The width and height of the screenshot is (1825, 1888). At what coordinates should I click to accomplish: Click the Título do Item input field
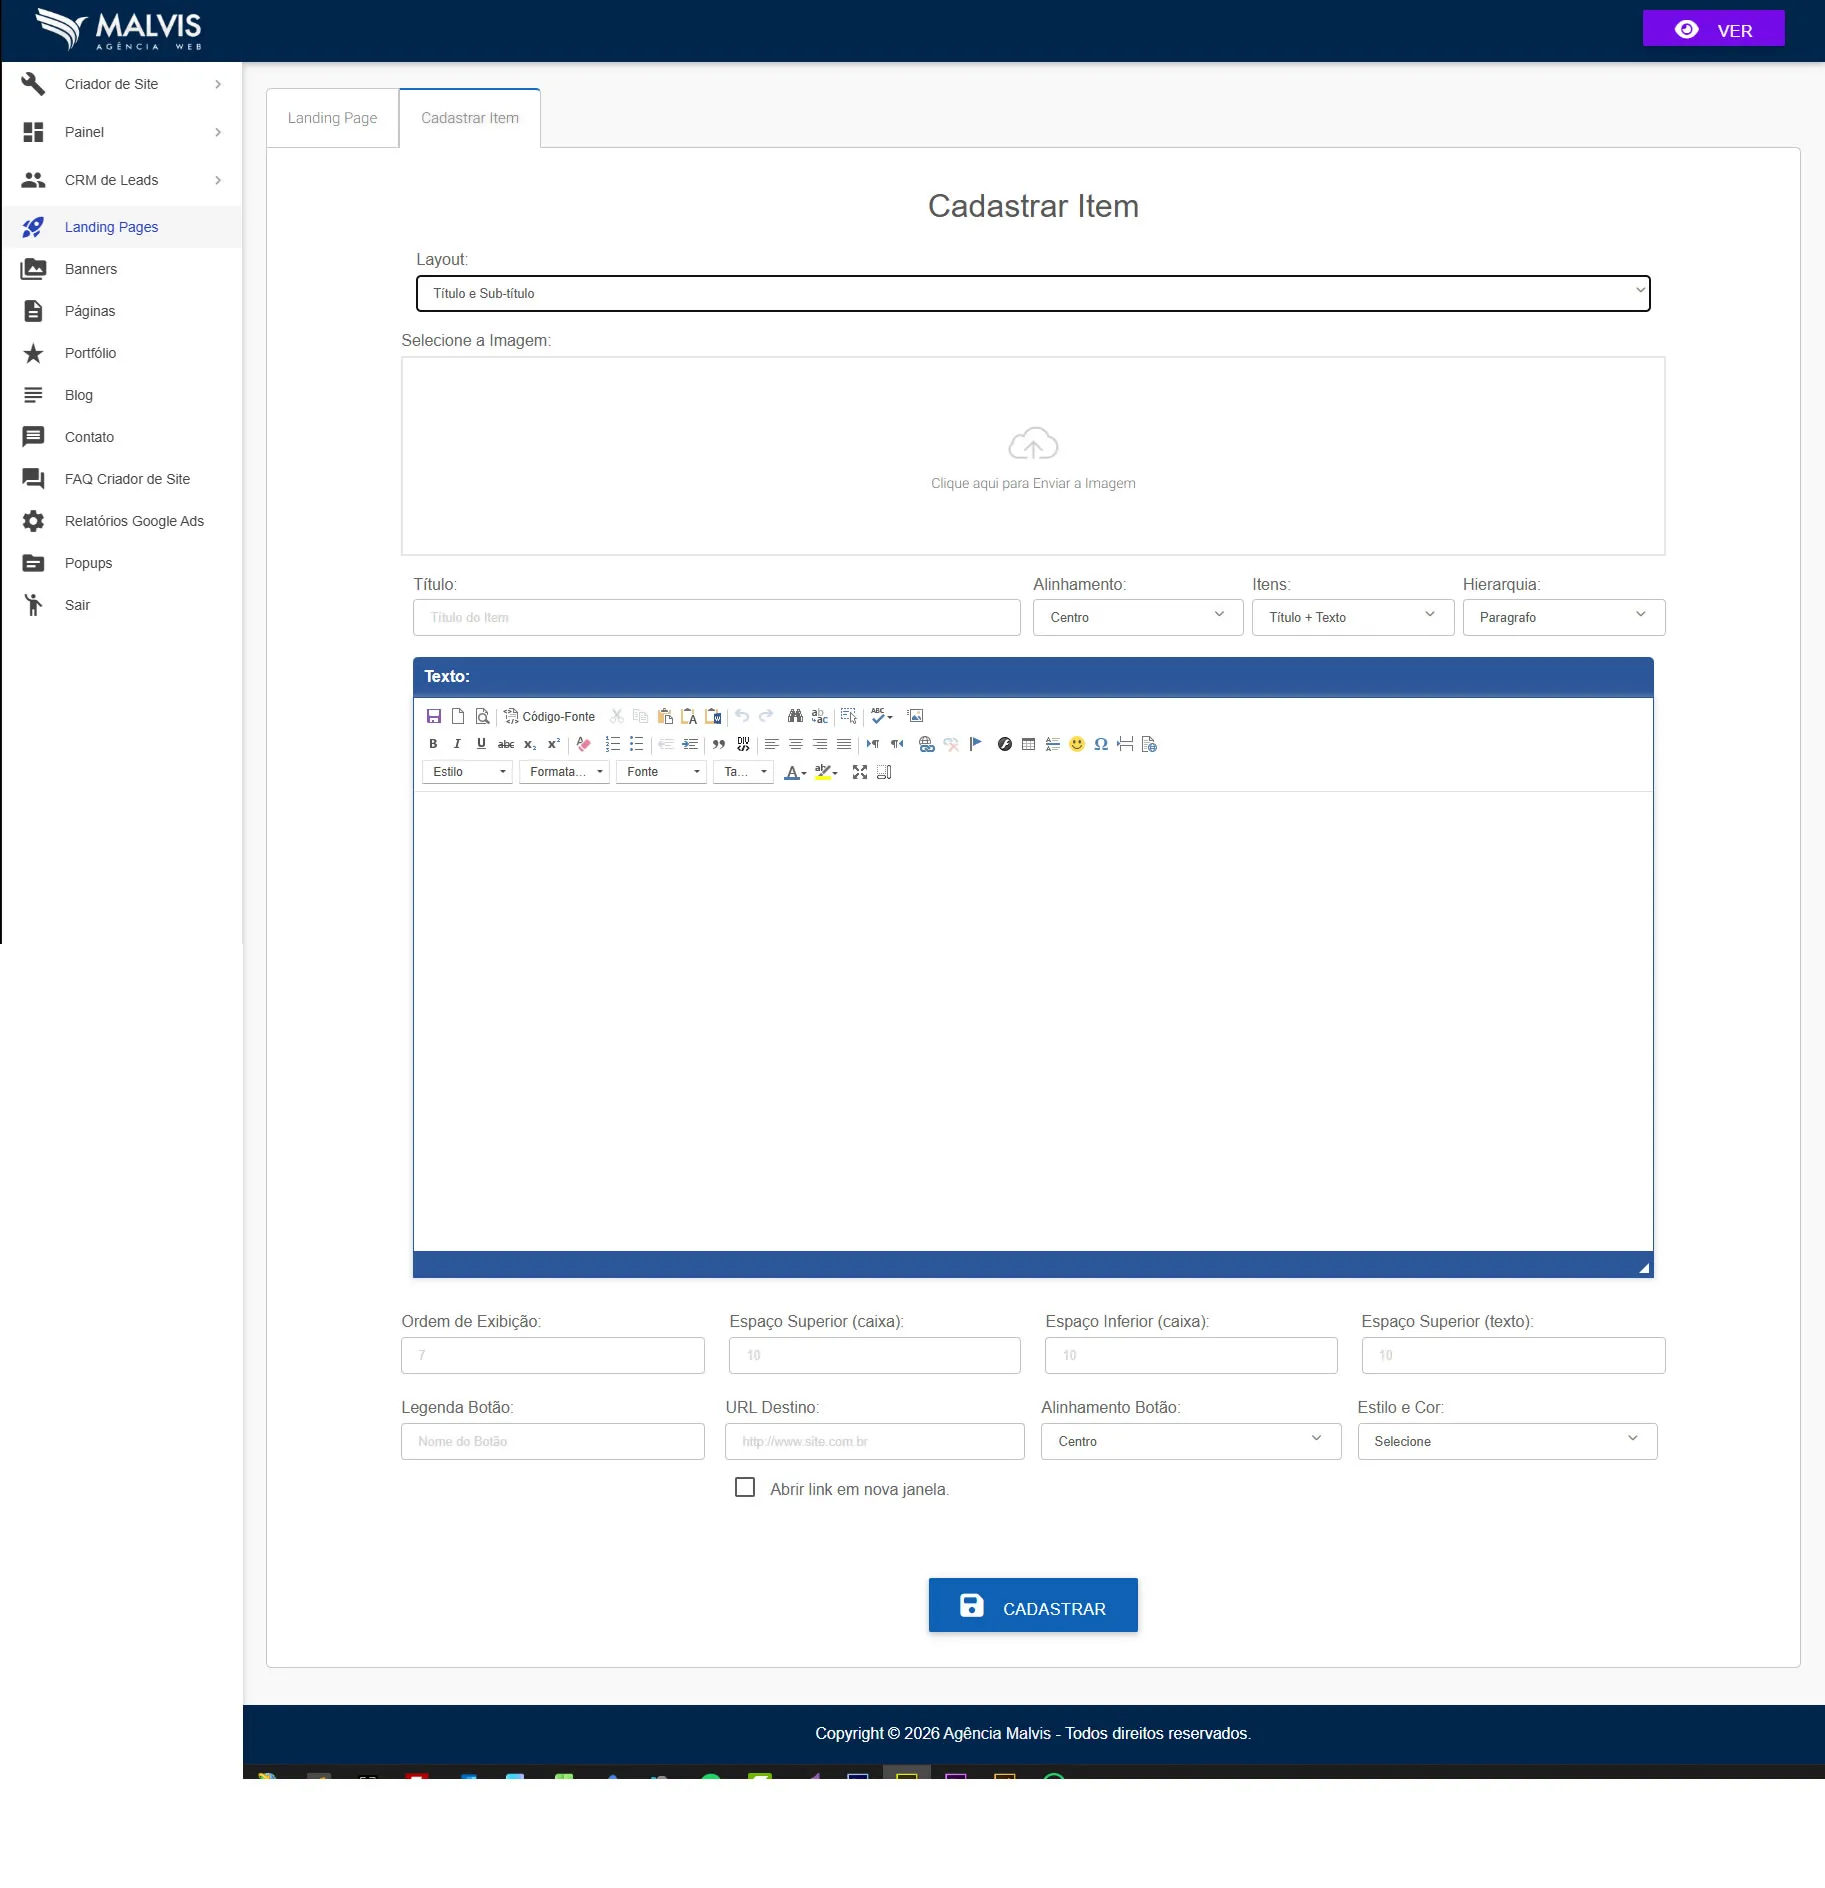pyautogui.click(x=716, y=617)
